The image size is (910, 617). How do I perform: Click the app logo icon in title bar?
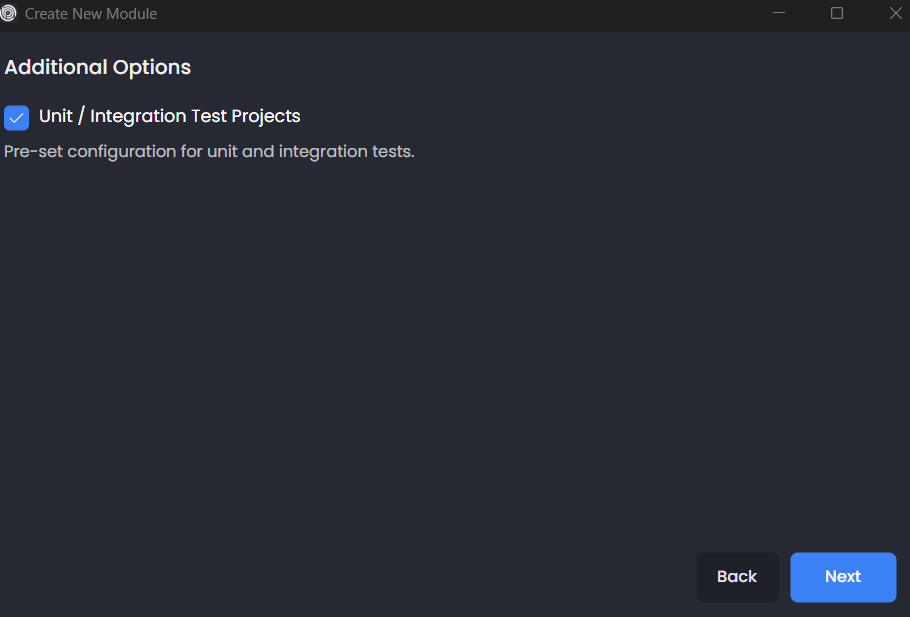click(x=9, y=14)
